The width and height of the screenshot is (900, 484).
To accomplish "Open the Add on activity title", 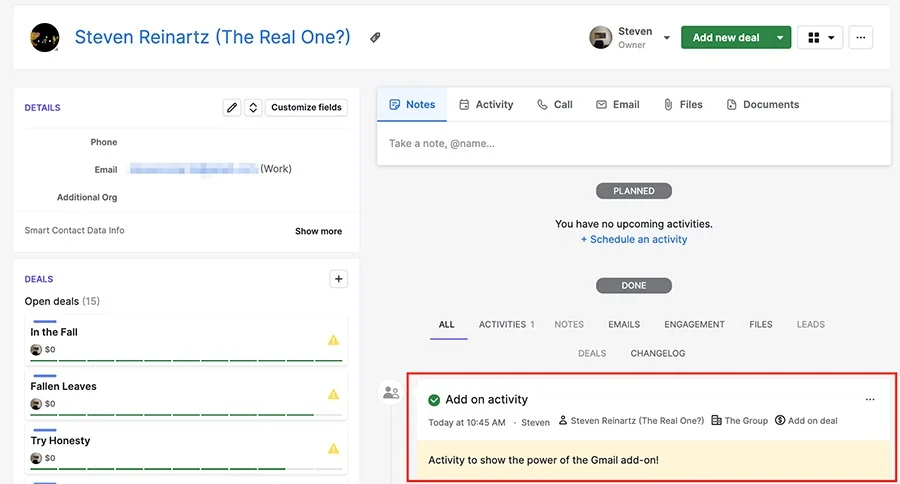I will pos(487,400).
